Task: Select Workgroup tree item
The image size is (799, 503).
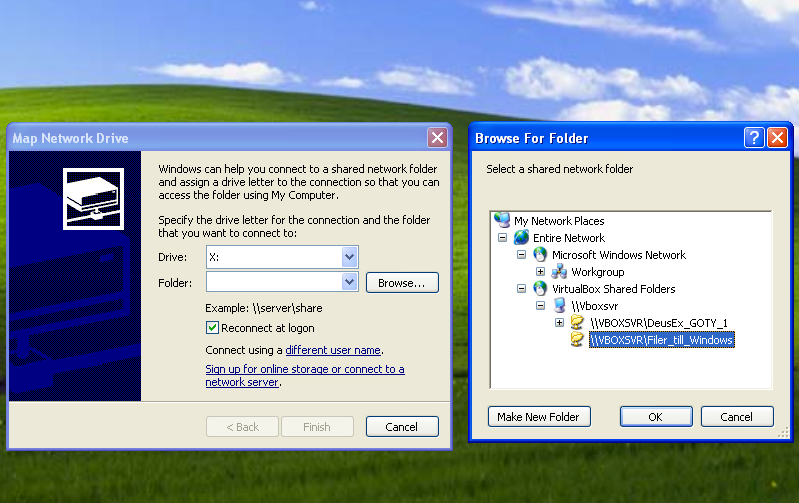Action: tap(597, 272)
